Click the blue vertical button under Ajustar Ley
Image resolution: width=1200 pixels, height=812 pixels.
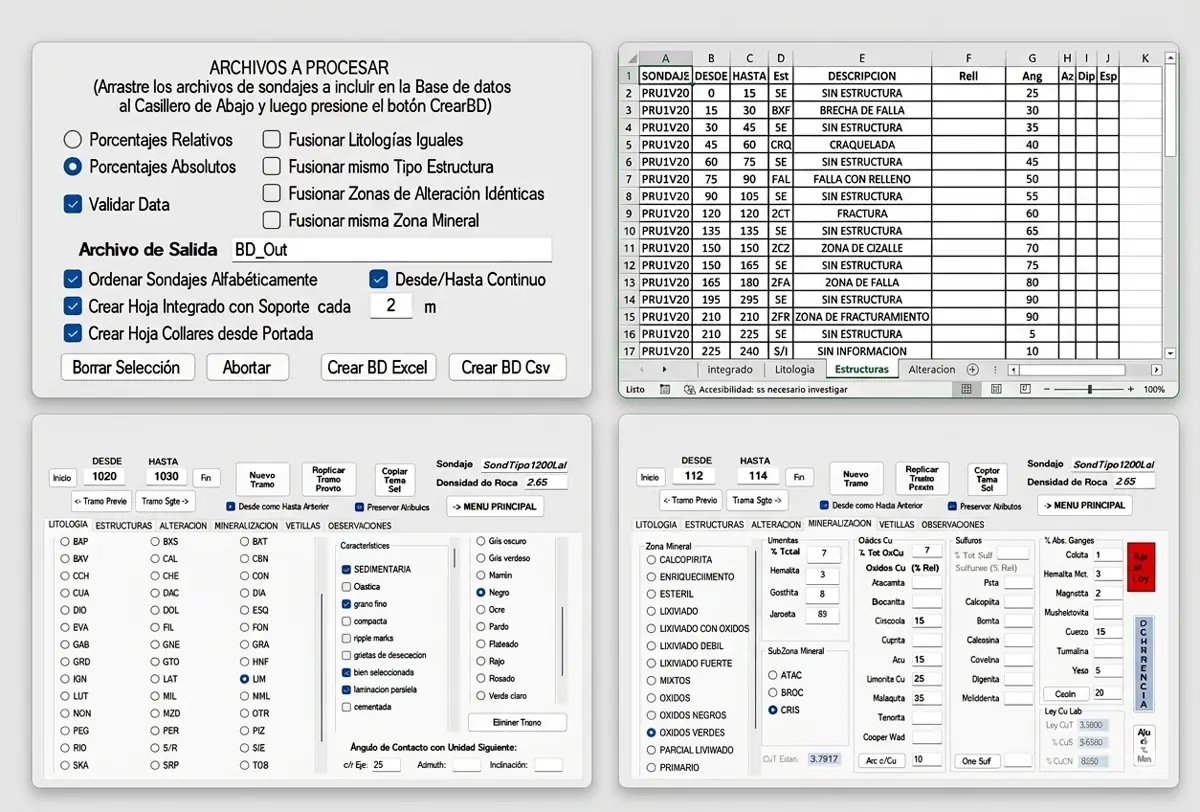click(x=1144, y=662)
